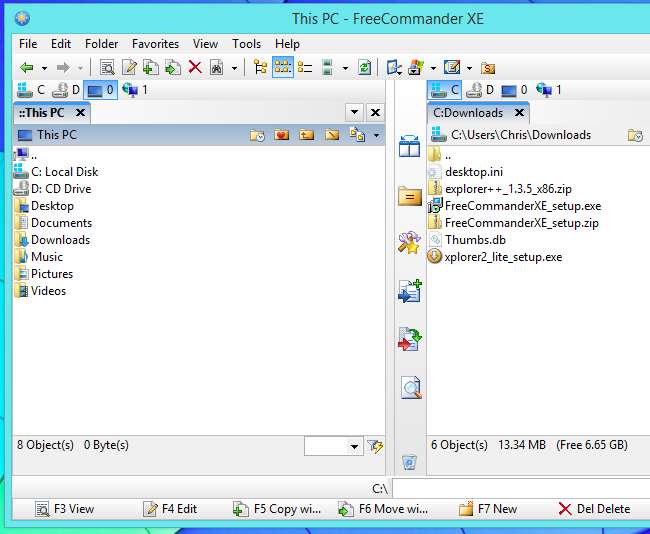Click the green Back navigation arrow
This screenshot has height=534, width=650.
(x=27, y=68)
